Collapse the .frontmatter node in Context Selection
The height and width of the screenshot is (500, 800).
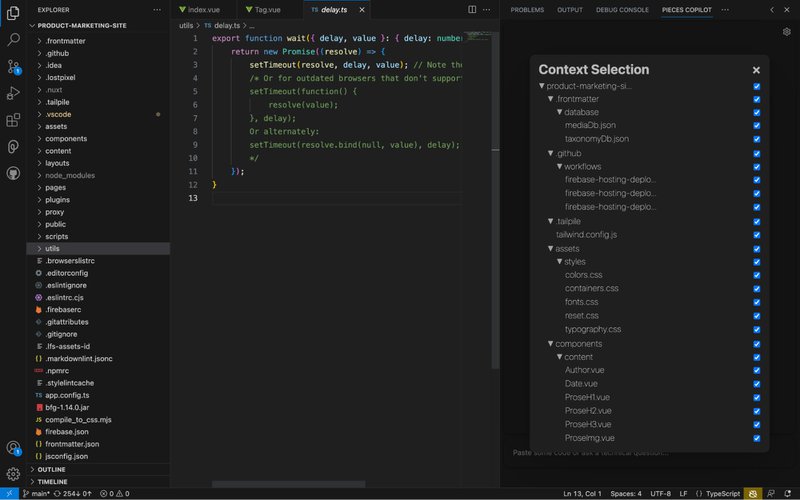[551, 98]
